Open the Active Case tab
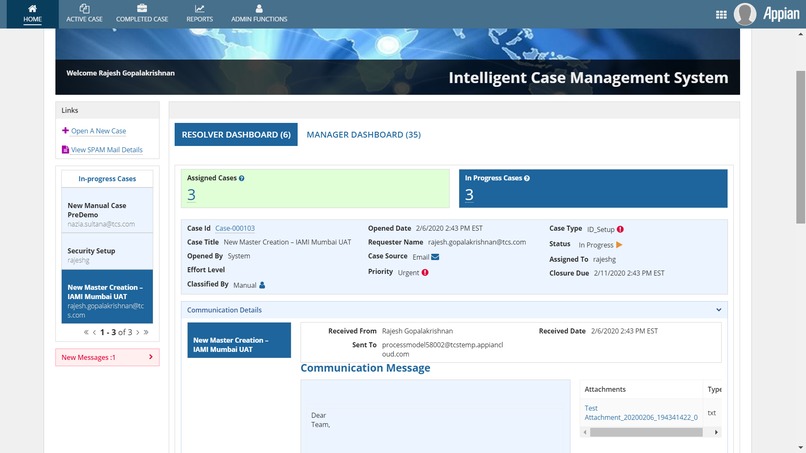 click(x=84, y=14)
